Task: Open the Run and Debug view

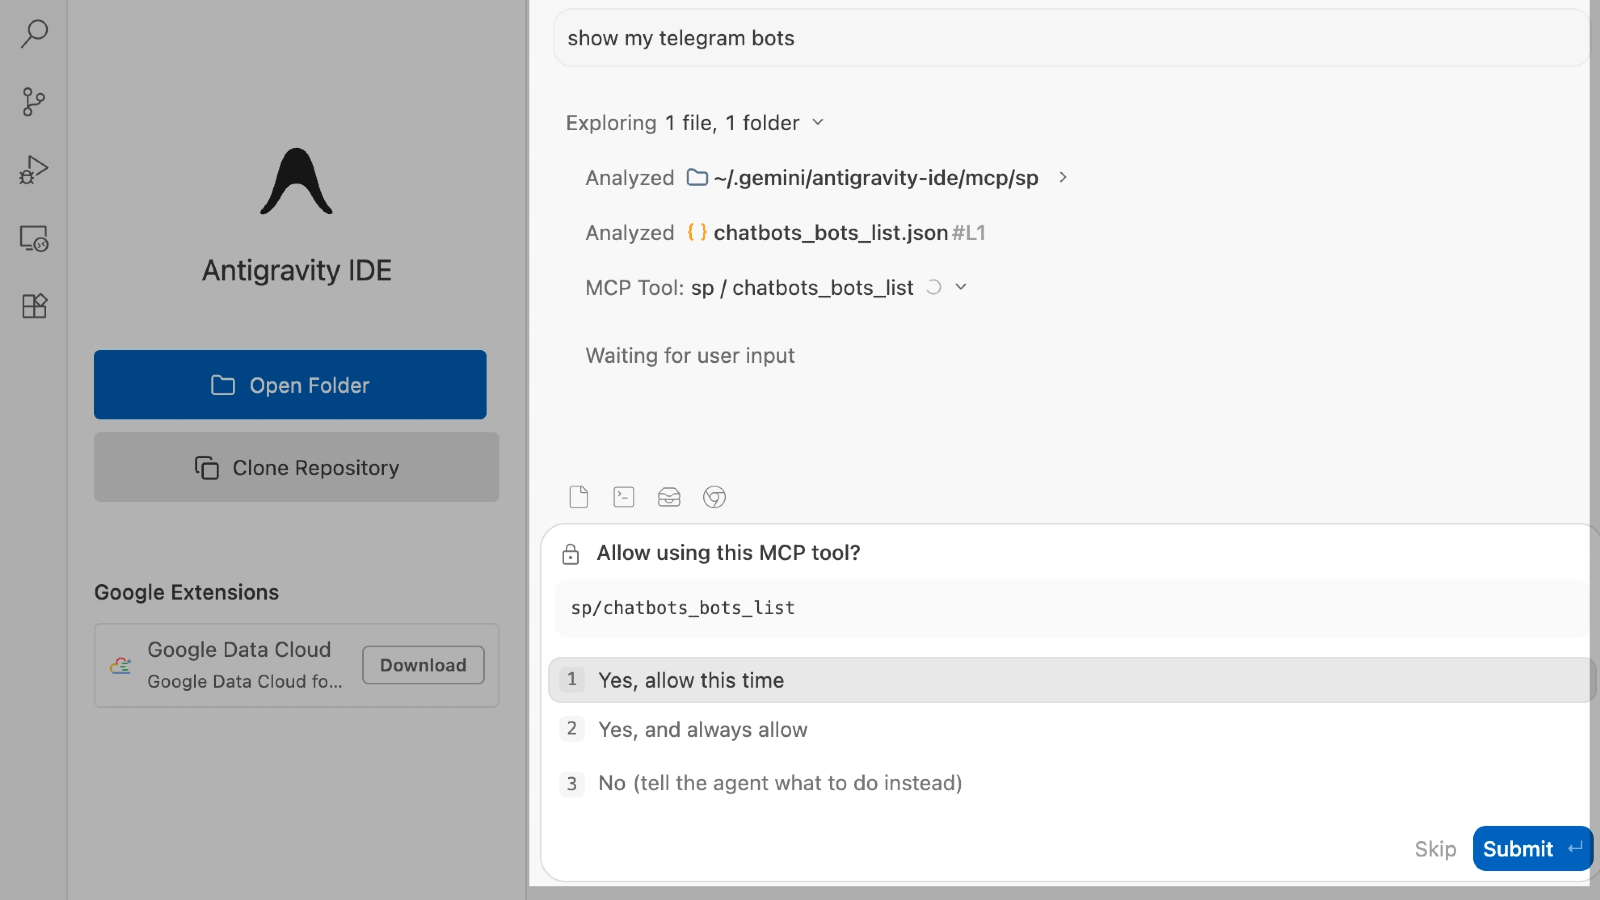Action: (34, 170)
